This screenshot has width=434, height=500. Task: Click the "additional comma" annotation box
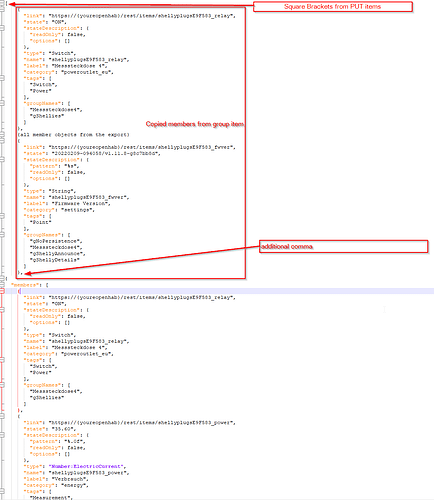[x=343, y=246]
